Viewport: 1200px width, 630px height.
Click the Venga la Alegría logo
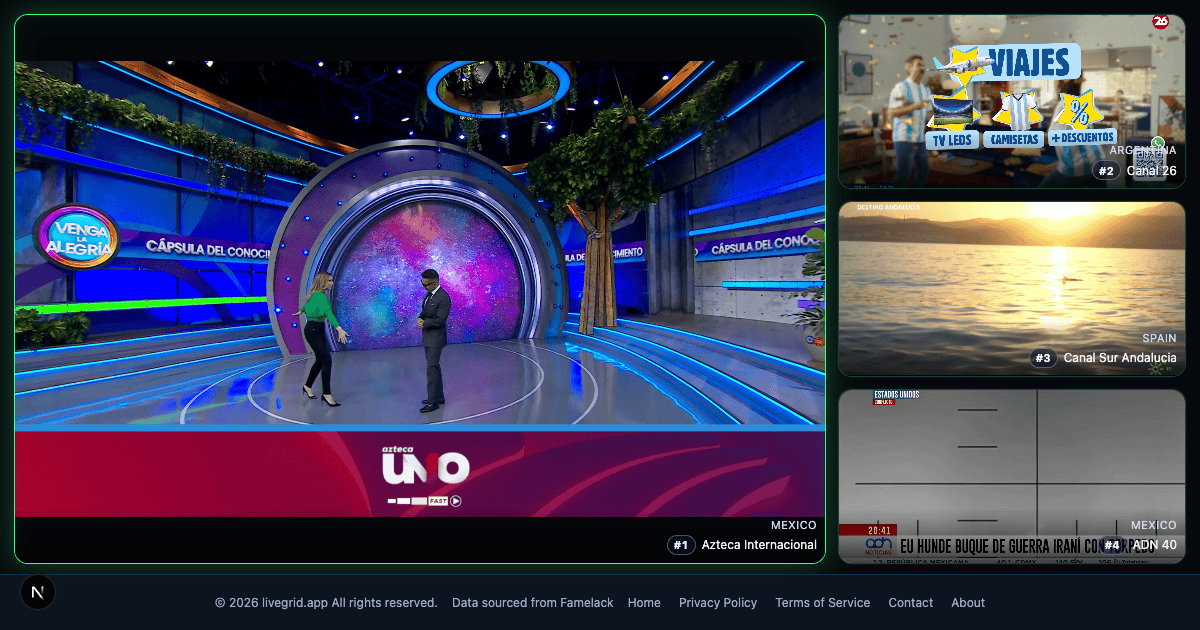pos(76,237)
